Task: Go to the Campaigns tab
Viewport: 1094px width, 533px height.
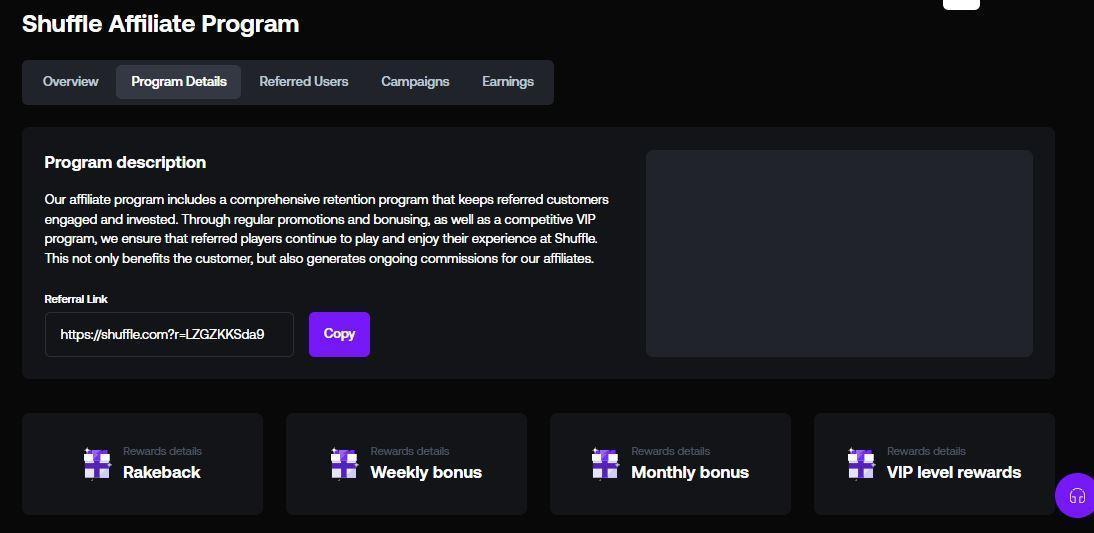Action: [x=415, y=82]
